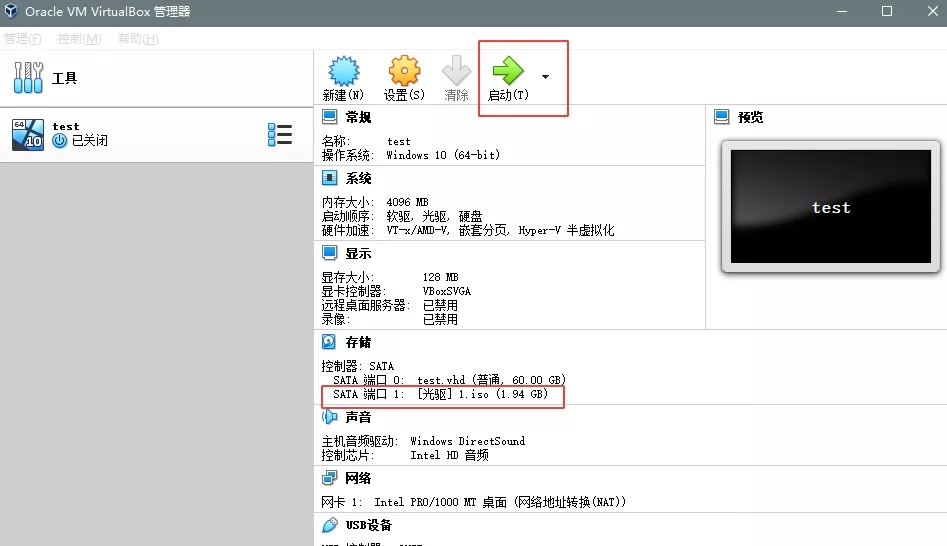
Task: Click the VBoxSVGA graphics controller value
Action: [446, 291]
